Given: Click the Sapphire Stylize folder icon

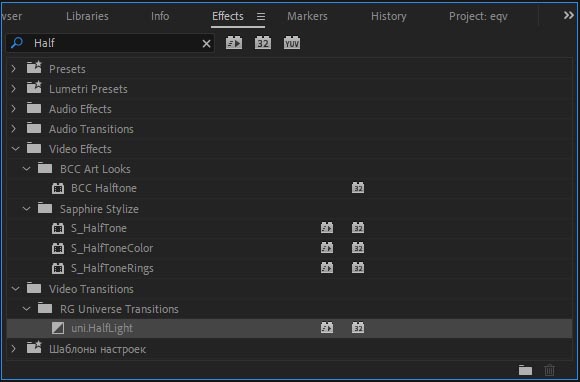Looking at the screenshot, I should pos(45,208).
